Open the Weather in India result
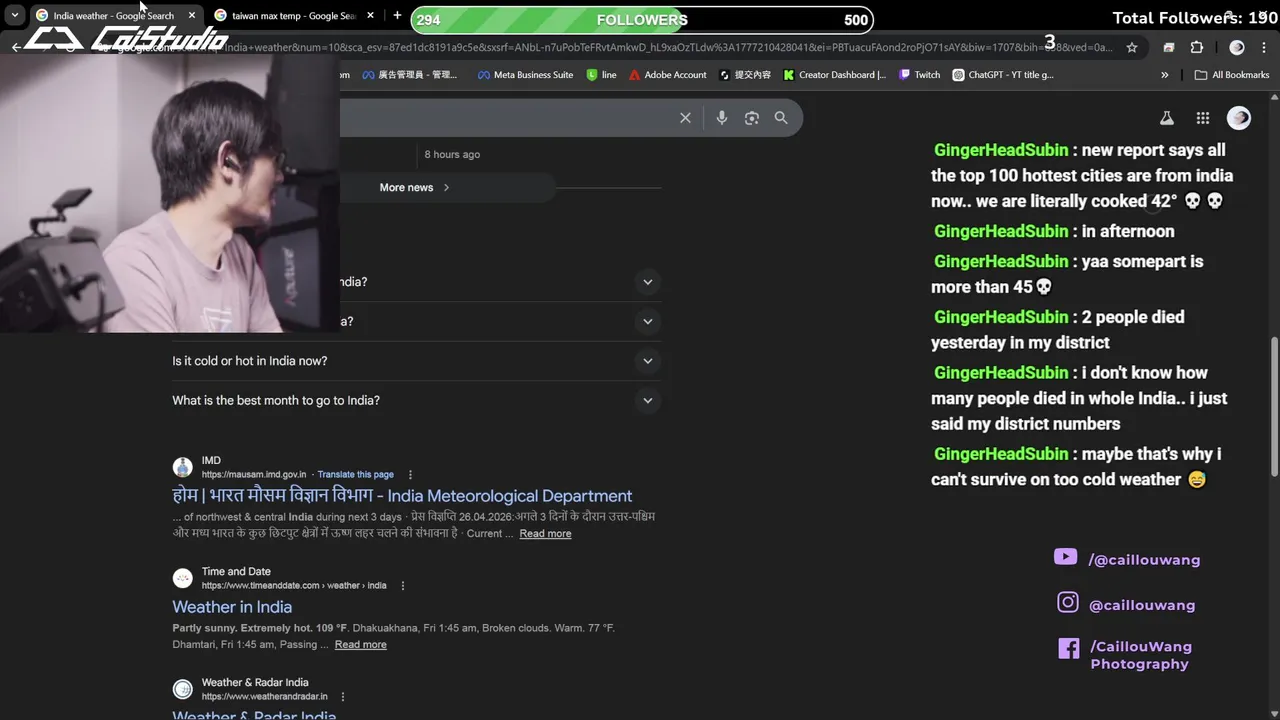This screenshot has height=720, width=1280. (x=232, y=607)
